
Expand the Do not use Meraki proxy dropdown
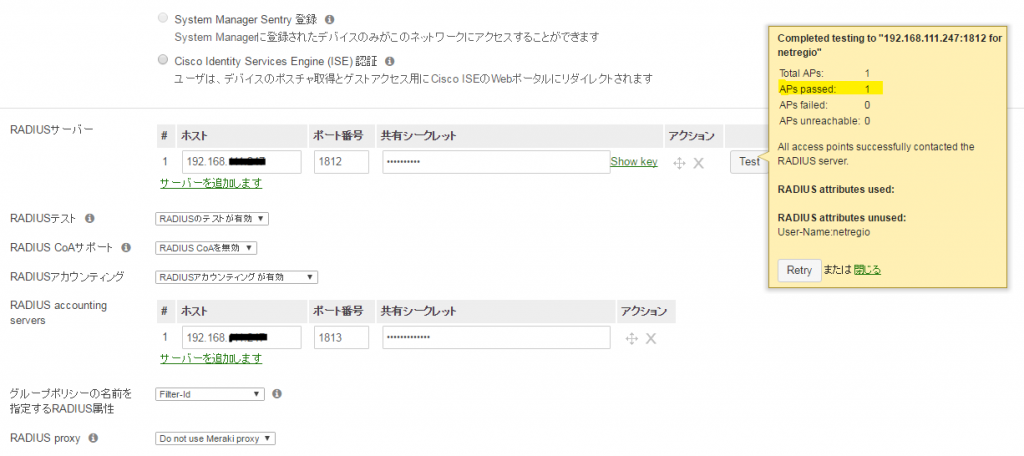[x=216, y=438]
